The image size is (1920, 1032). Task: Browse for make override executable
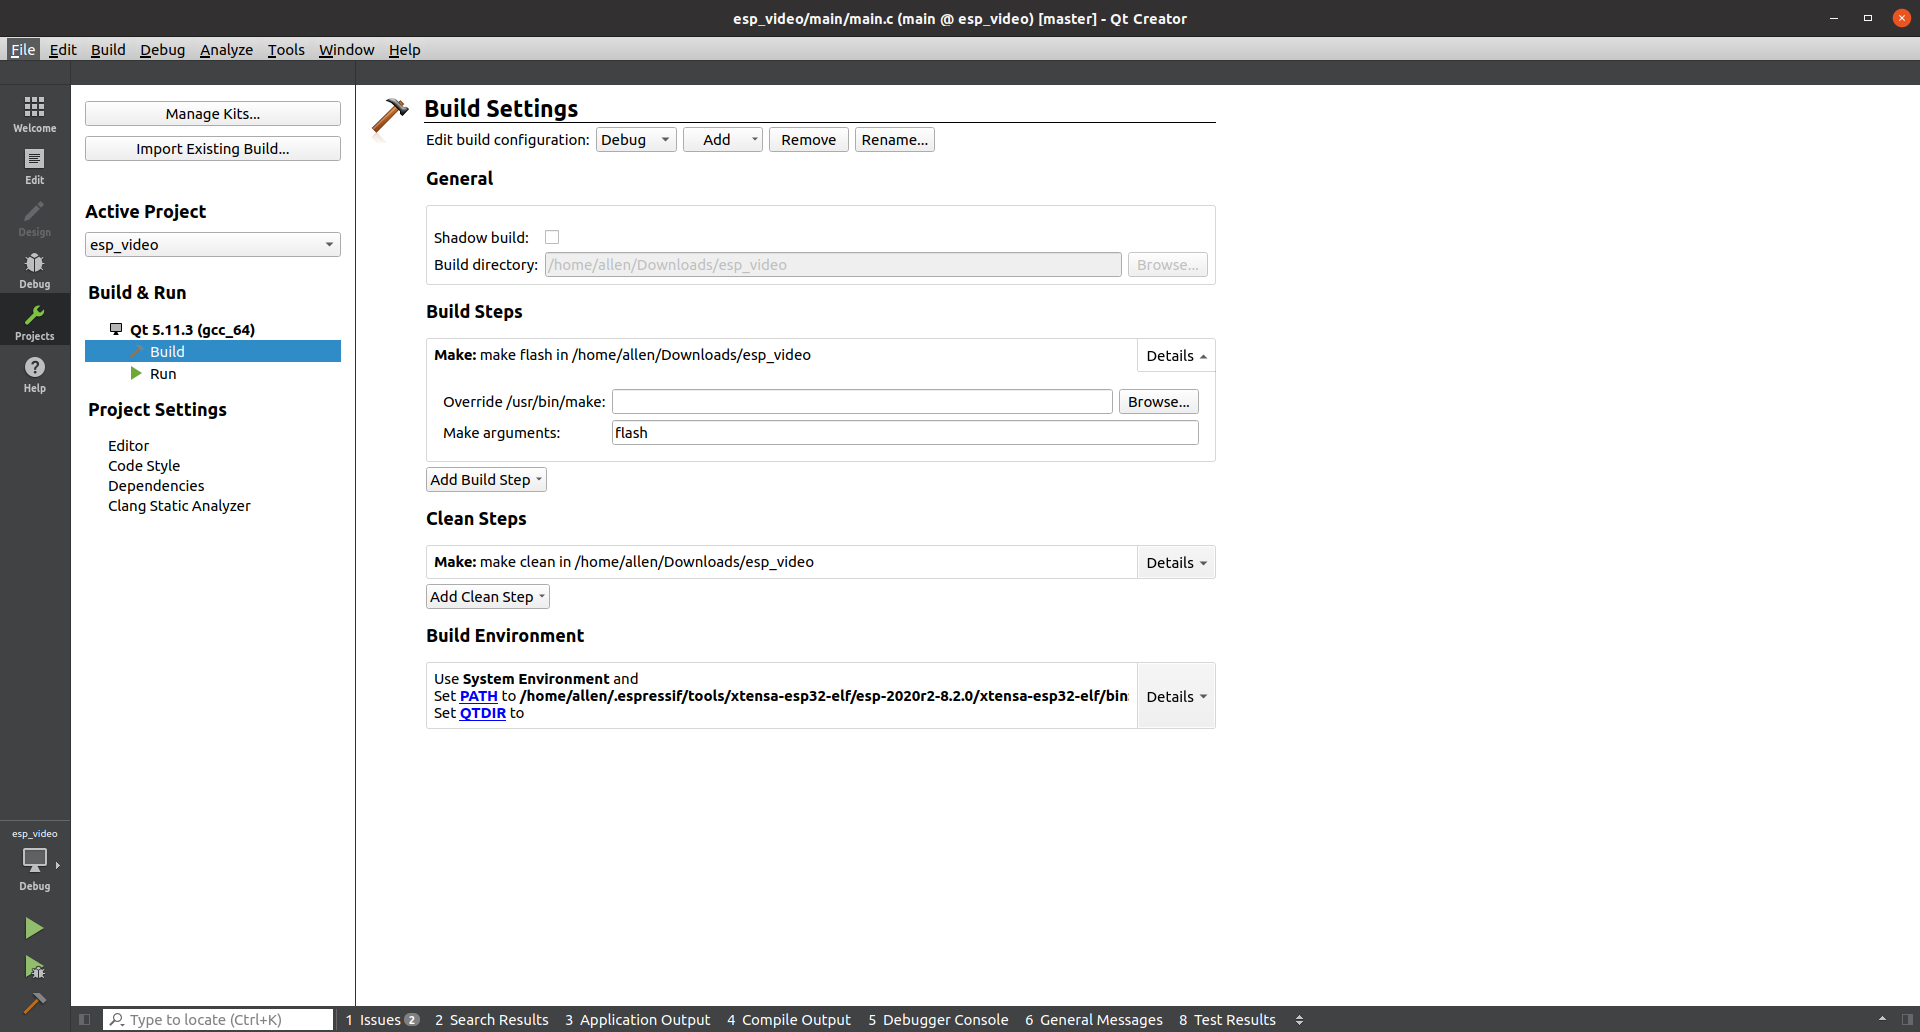click(x=1158, y=402)
